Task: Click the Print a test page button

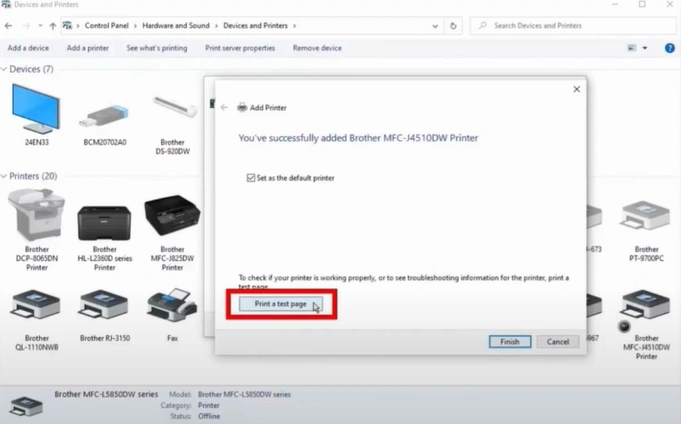Action: 281,303
